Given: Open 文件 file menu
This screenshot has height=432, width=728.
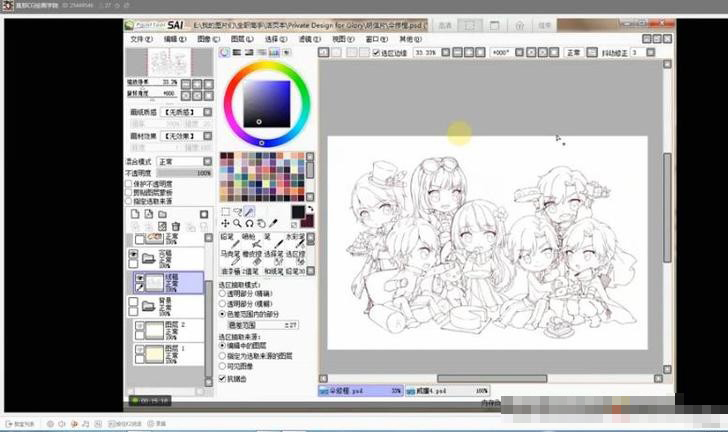Looking at the screenshot, I should point(141,39).
